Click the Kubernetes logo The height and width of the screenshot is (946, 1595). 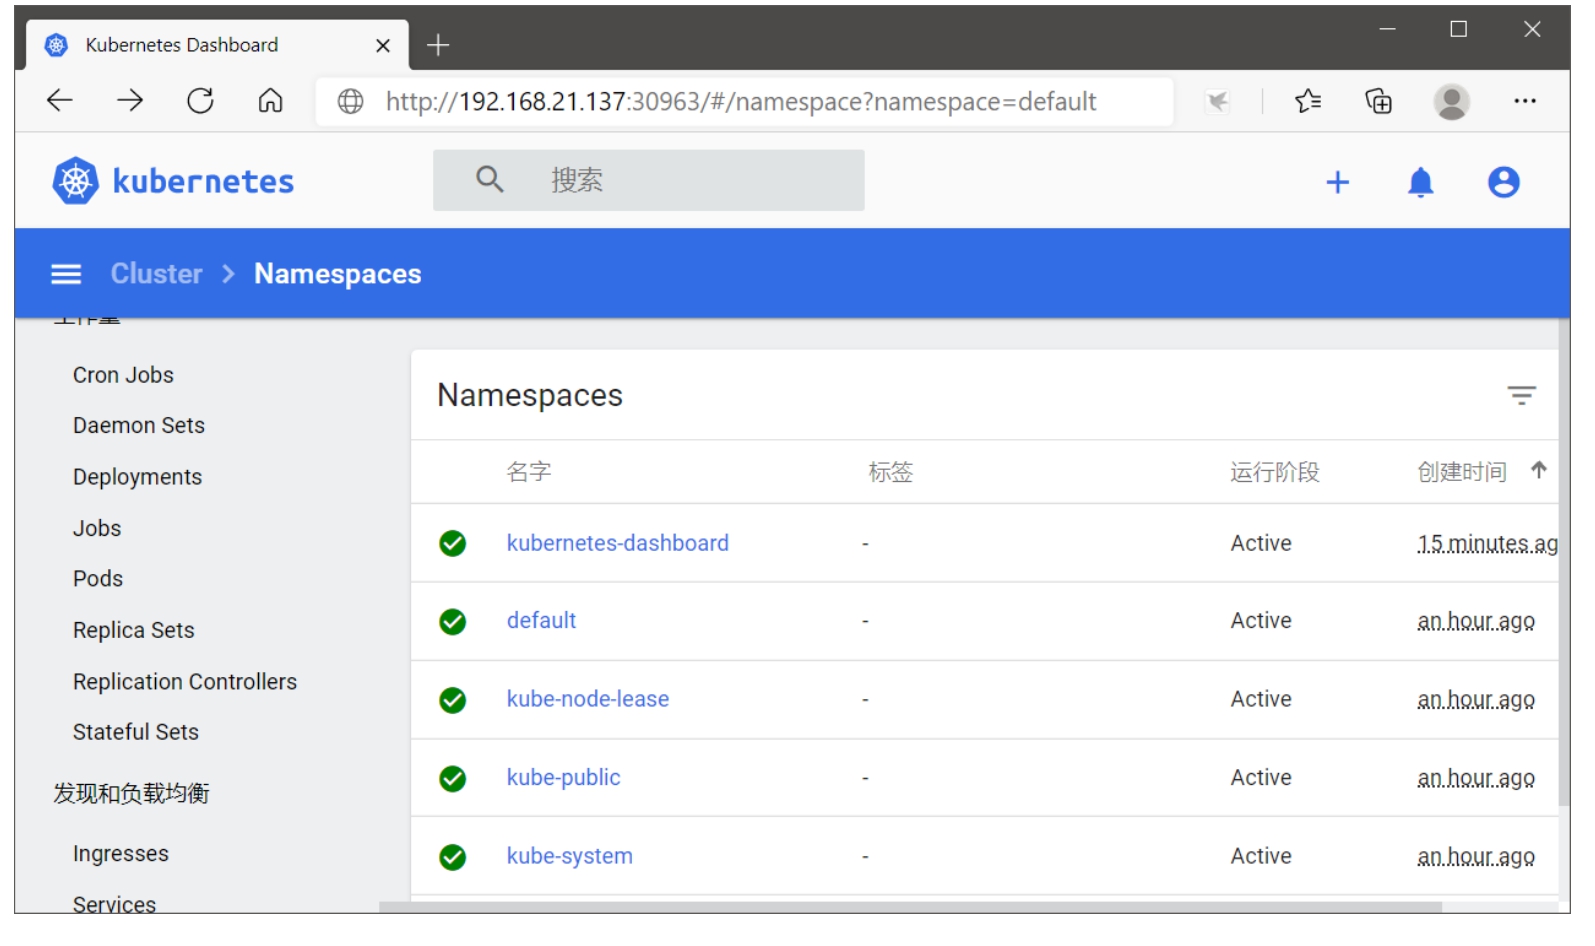pyautogui.click(x=173, y=181)
